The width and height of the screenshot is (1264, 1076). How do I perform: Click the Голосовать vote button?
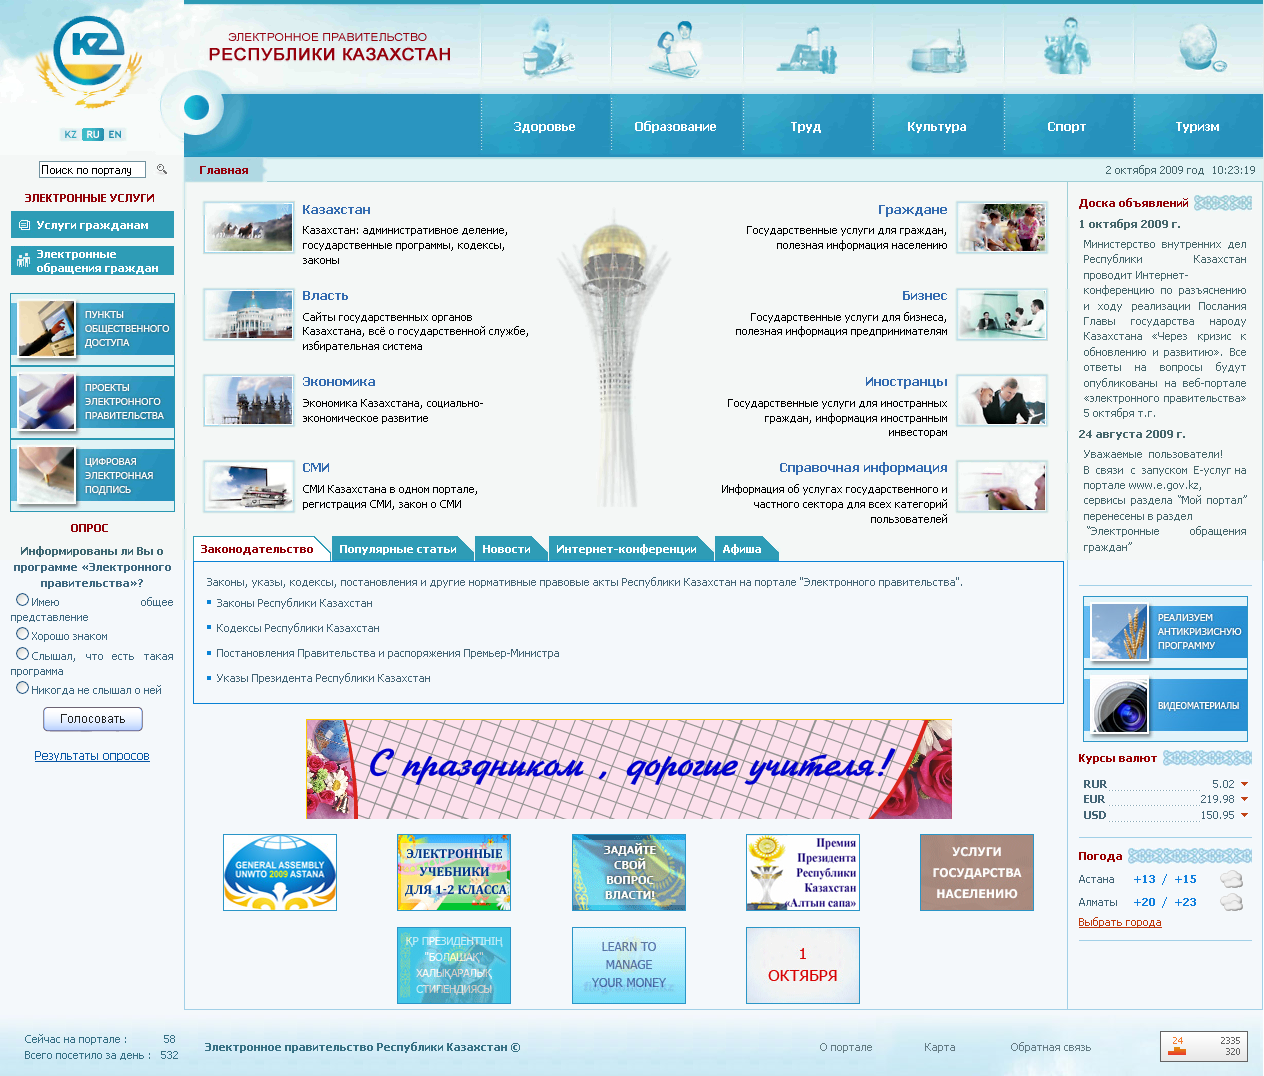point(93,719)
